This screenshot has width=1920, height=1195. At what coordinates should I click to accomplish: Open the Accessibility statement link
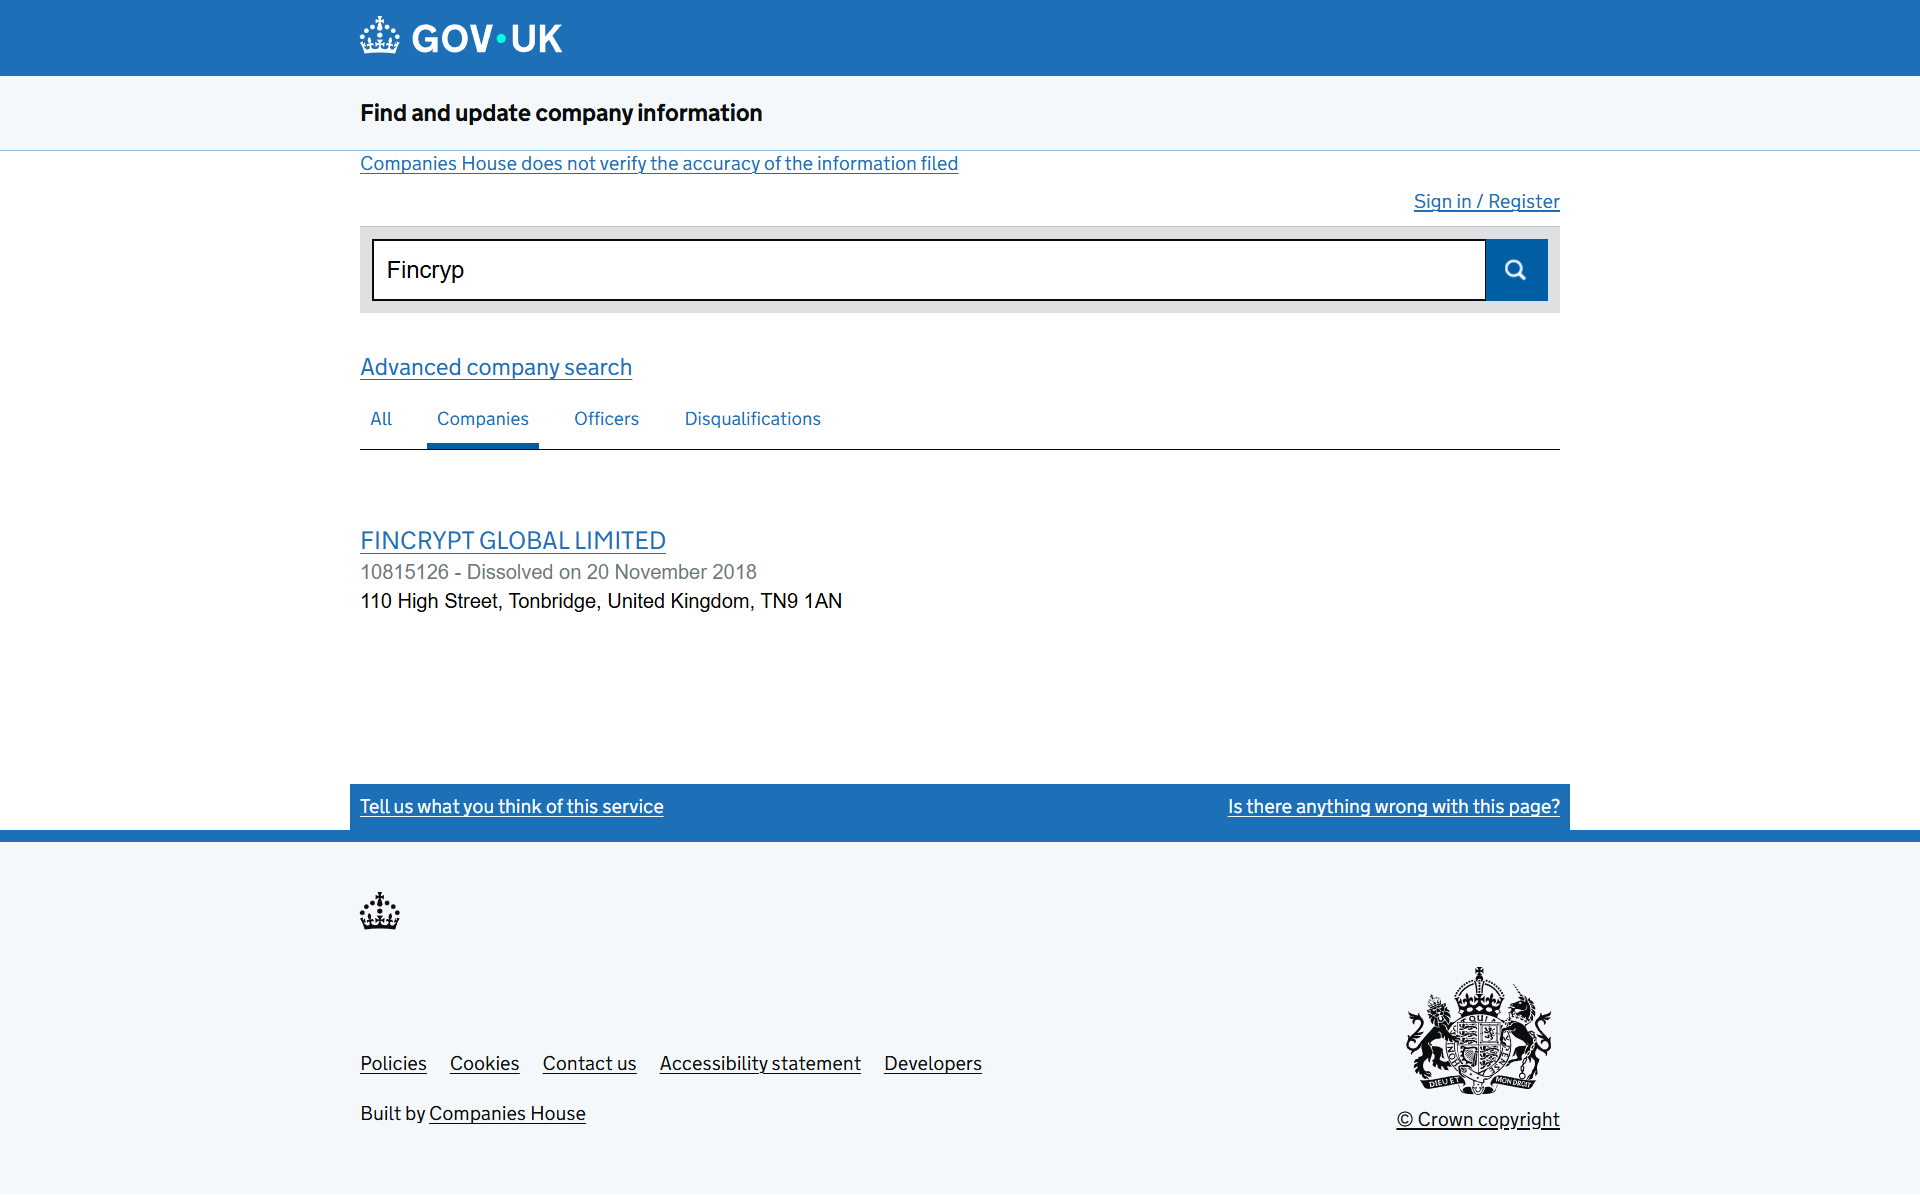point(760,1063)
